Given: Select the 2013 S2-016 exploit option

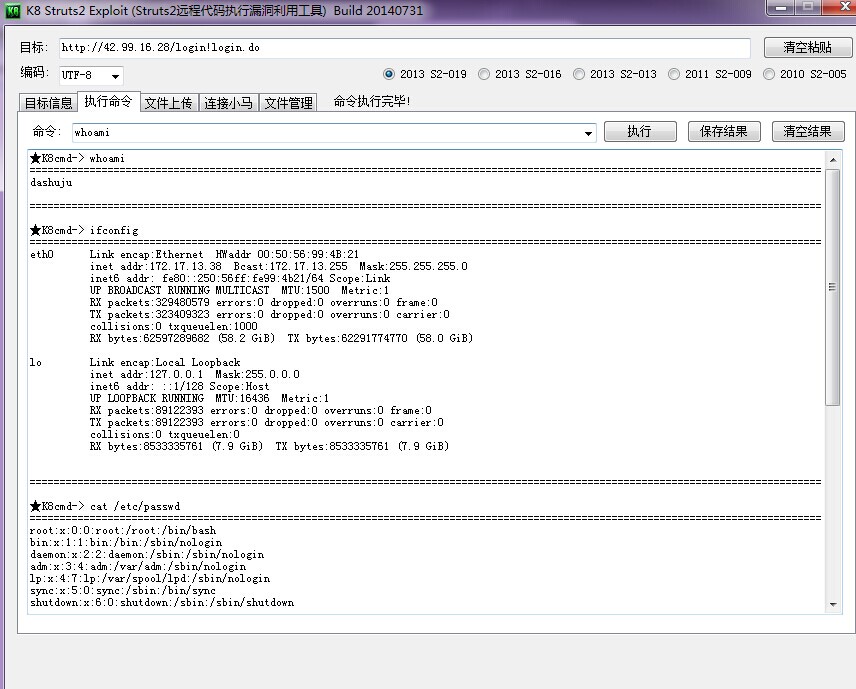Looking at the screenshot, I should 520,74.
